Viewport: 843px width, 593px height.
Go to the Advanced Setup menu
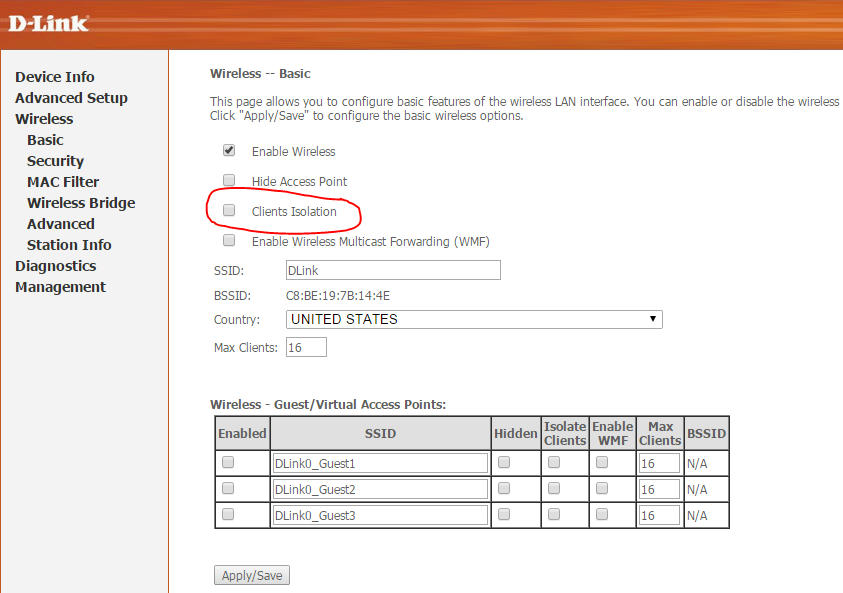(71, 98)
